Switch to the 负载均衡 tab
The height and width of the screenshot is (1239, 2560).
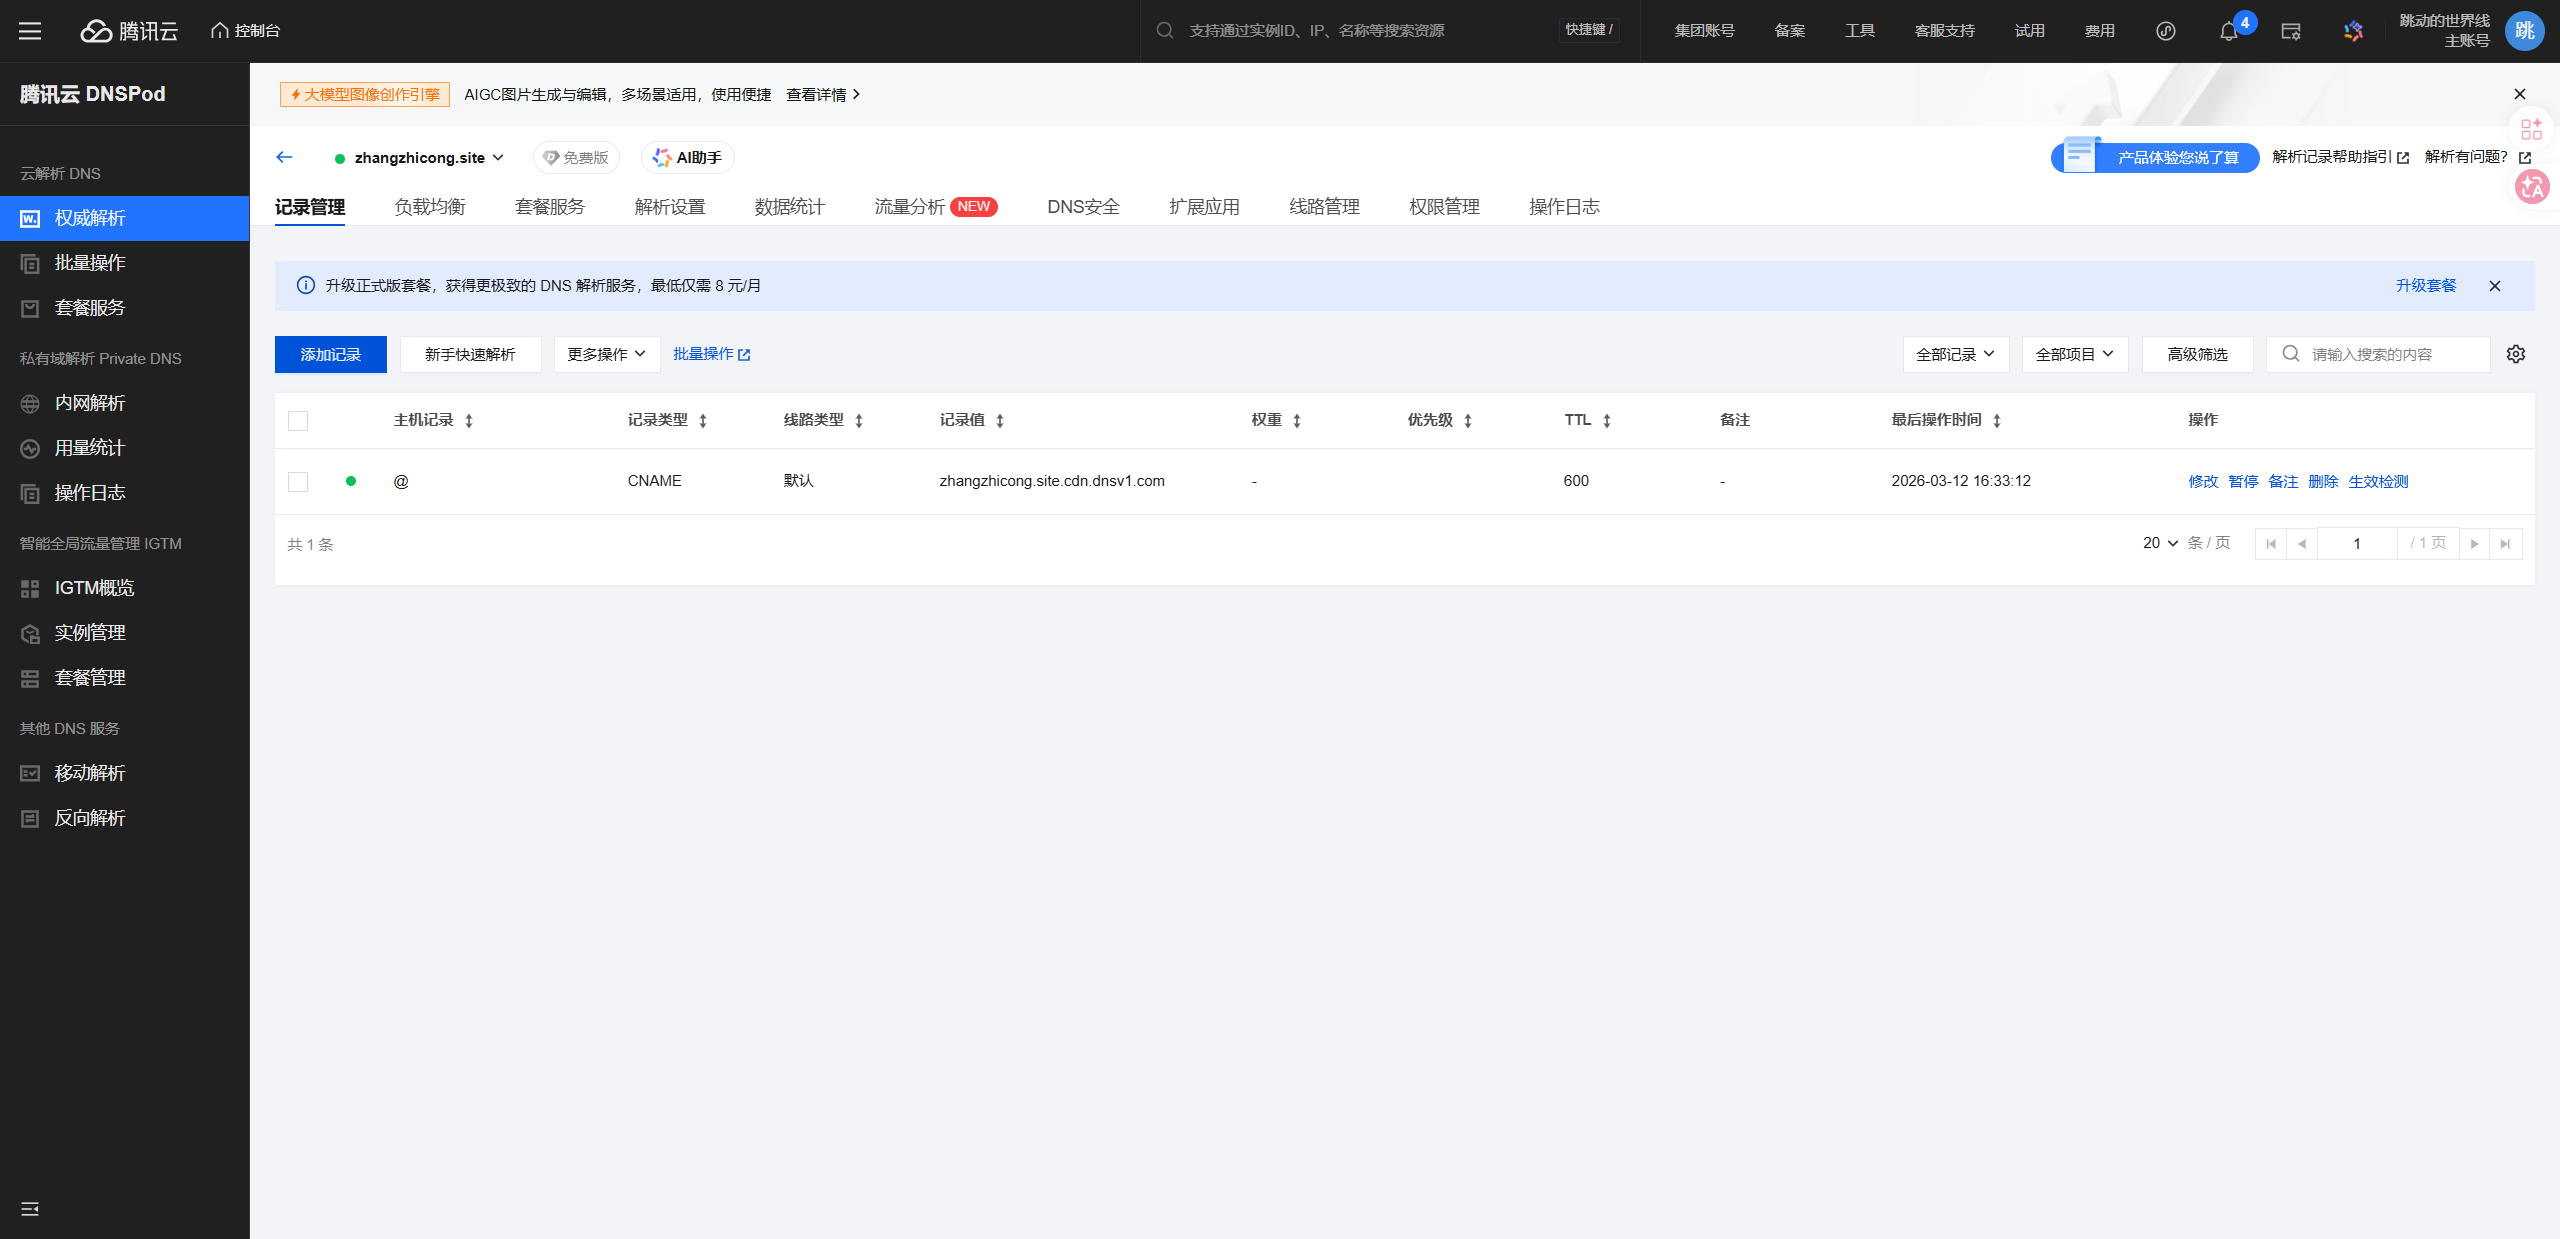pyautogui.click(x=430, y=207)
